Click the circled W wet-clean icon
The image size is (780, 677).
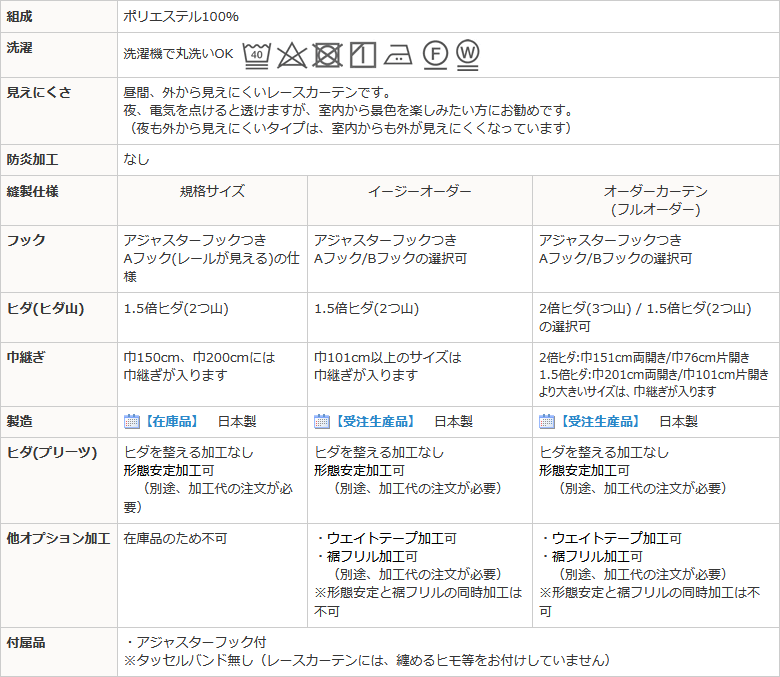tap(467, 53)
